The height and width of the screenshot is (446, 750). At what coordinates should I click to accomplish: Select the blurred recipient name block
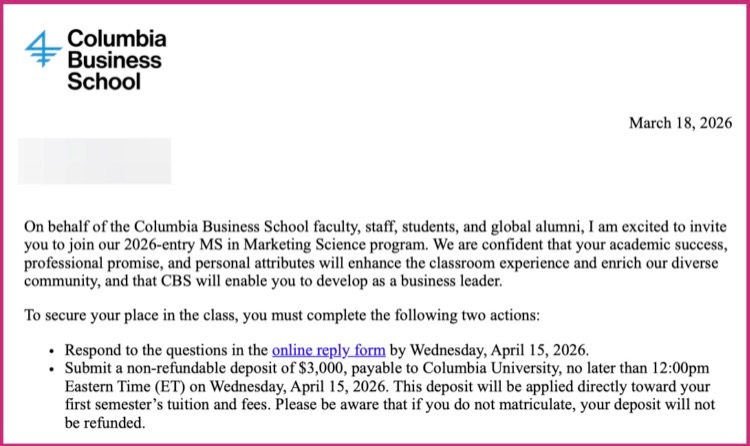point(97,160)
